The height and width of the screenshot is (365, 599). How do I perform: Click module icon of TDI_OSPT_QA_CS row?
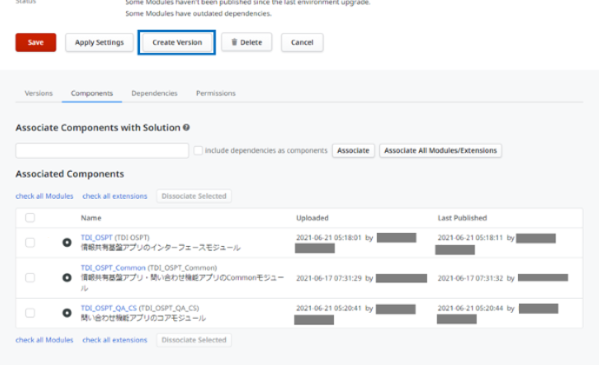67,313
